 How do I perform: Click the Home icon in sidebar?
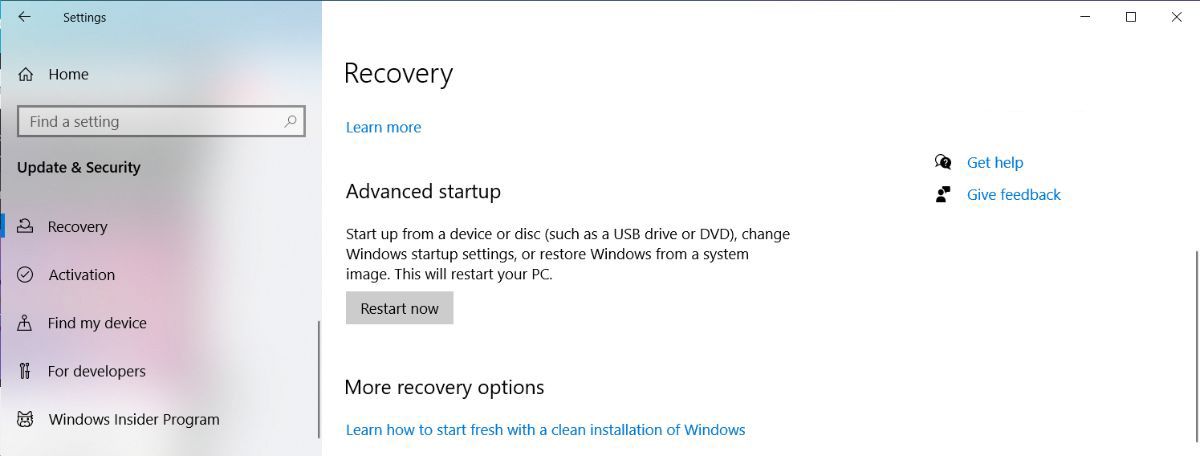[x=26, y=75]
